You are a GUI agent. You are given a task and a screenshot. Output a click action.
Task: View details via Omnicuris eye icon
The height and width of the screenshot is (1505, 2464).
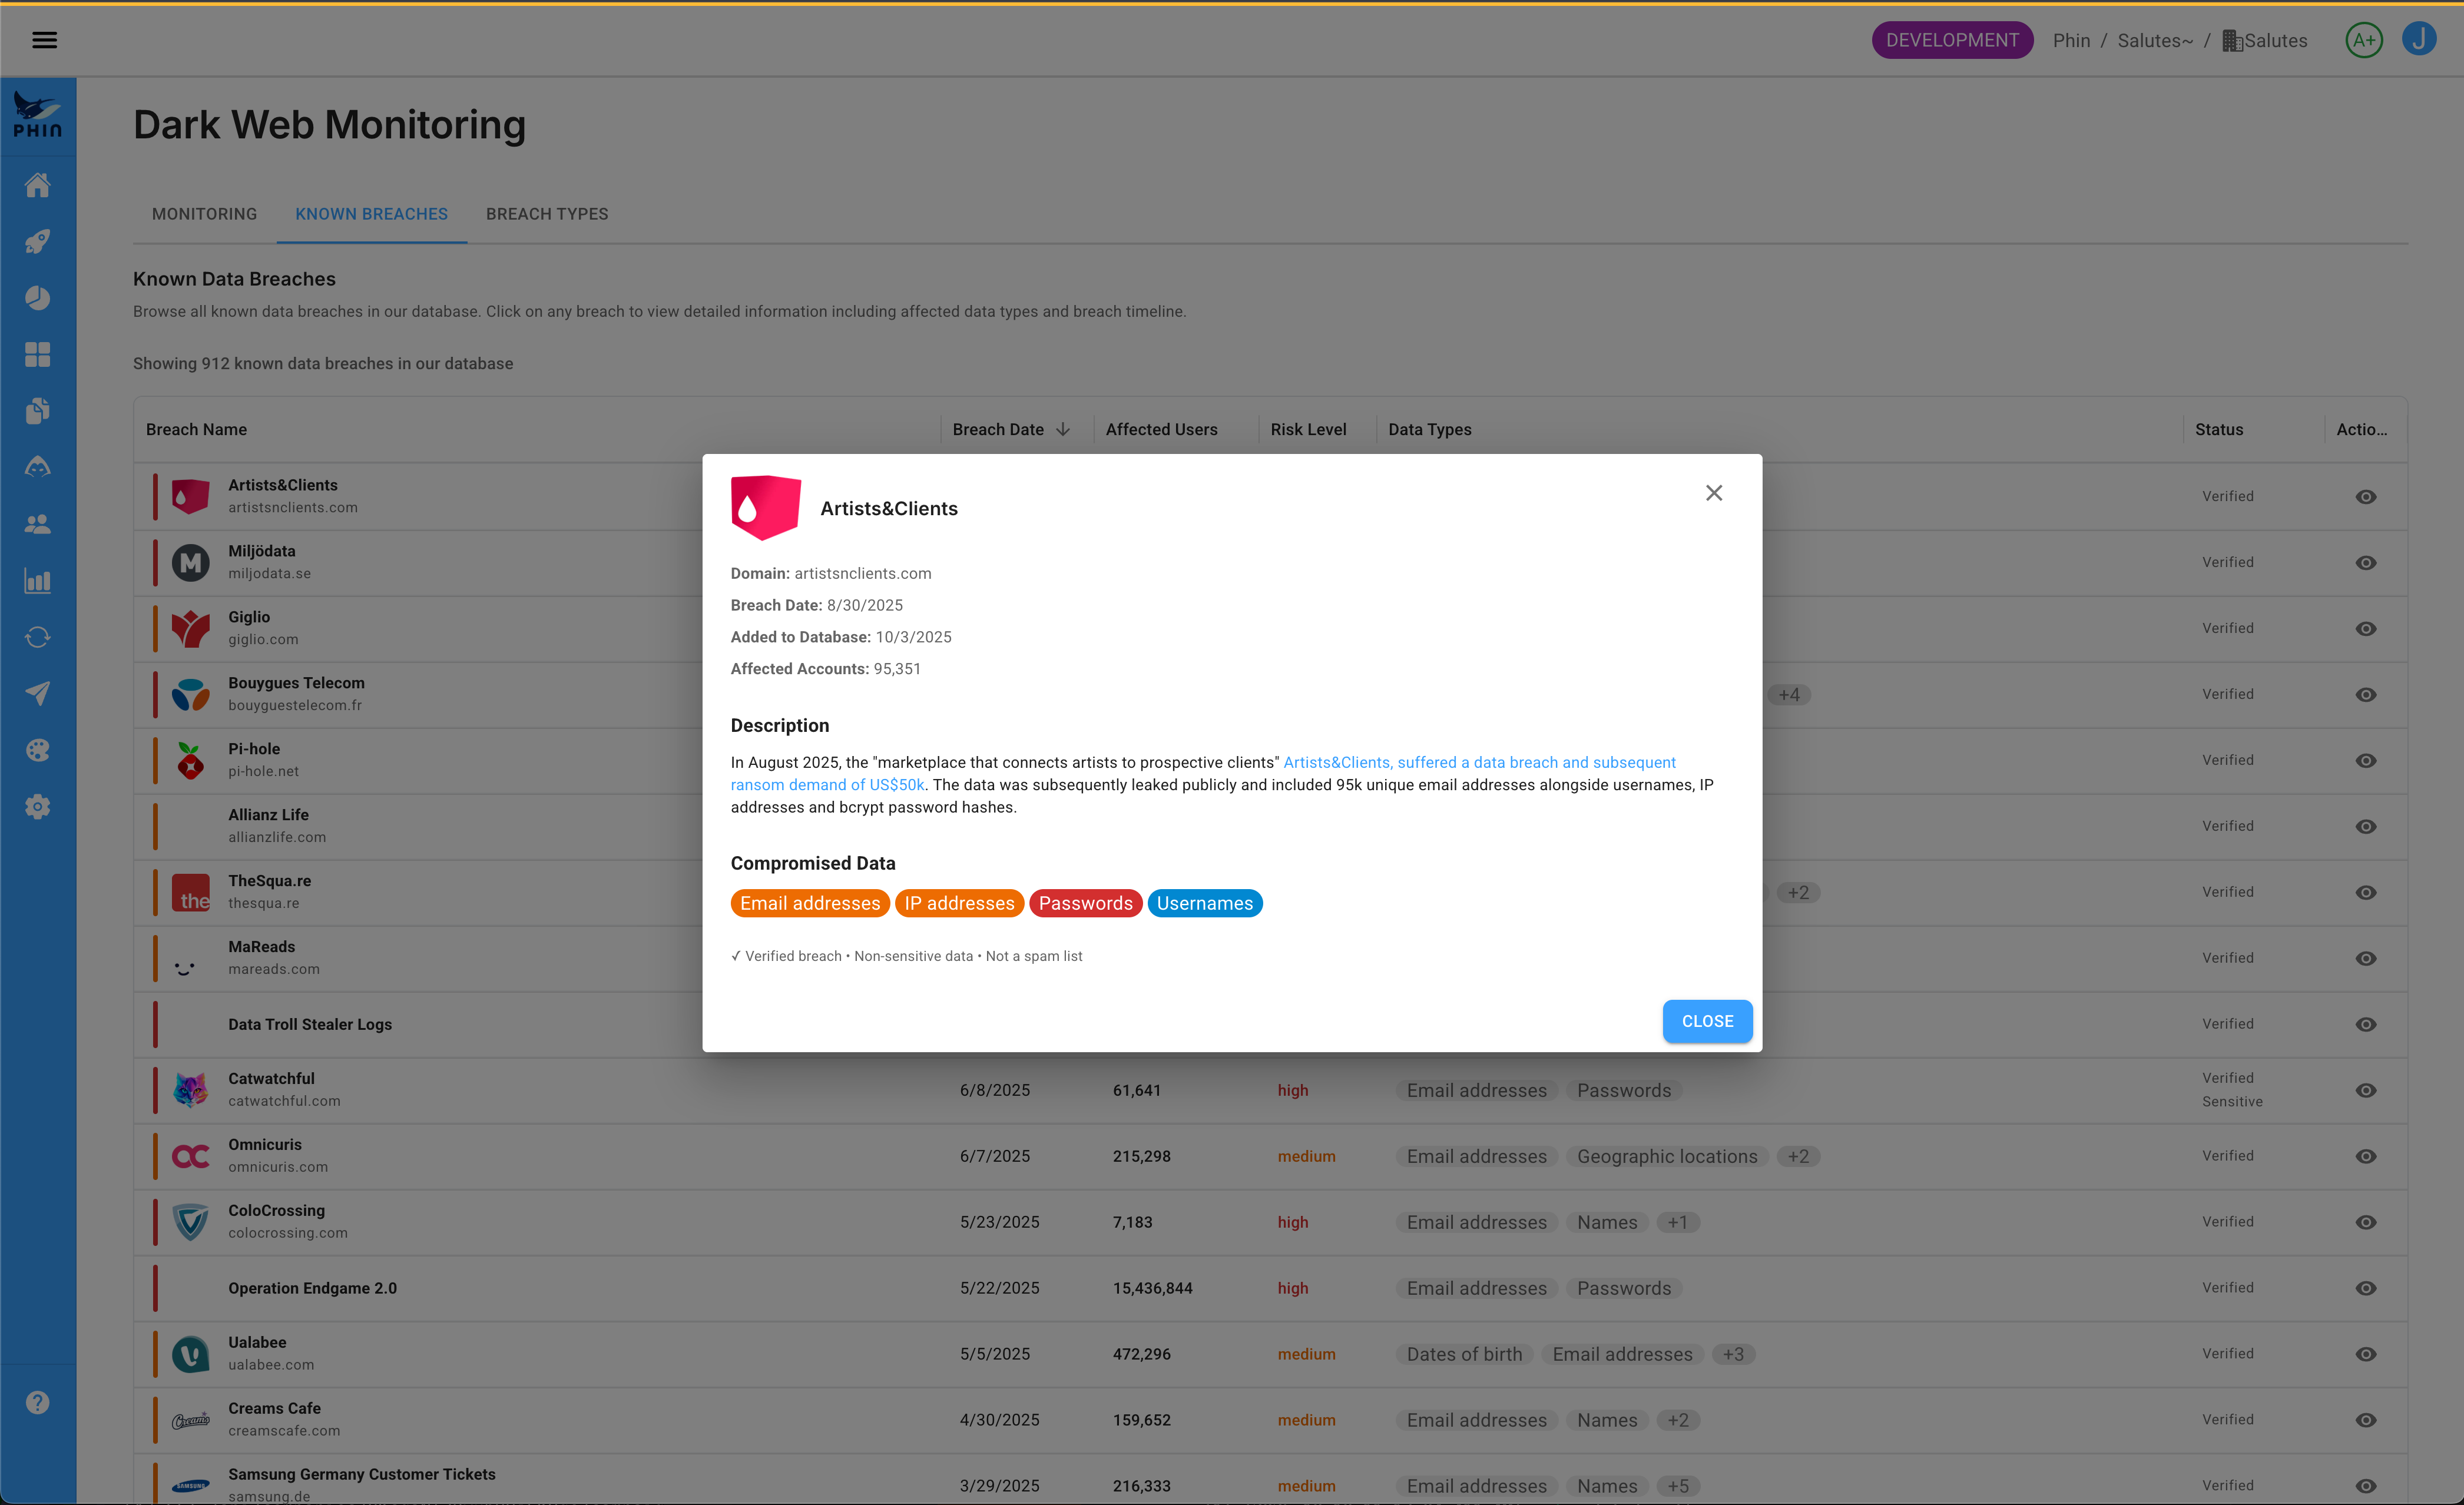click(x=2365, y=1156)
